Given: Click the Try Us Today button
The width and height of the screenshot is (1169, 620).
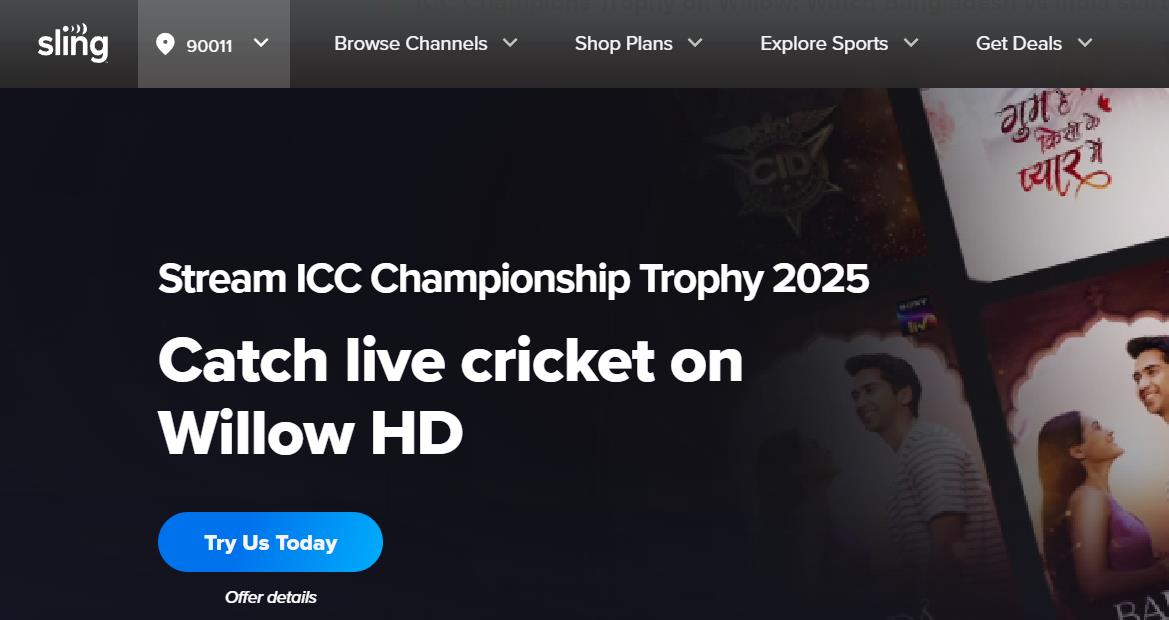Looking at the screenshot, I should pos(271,542).
